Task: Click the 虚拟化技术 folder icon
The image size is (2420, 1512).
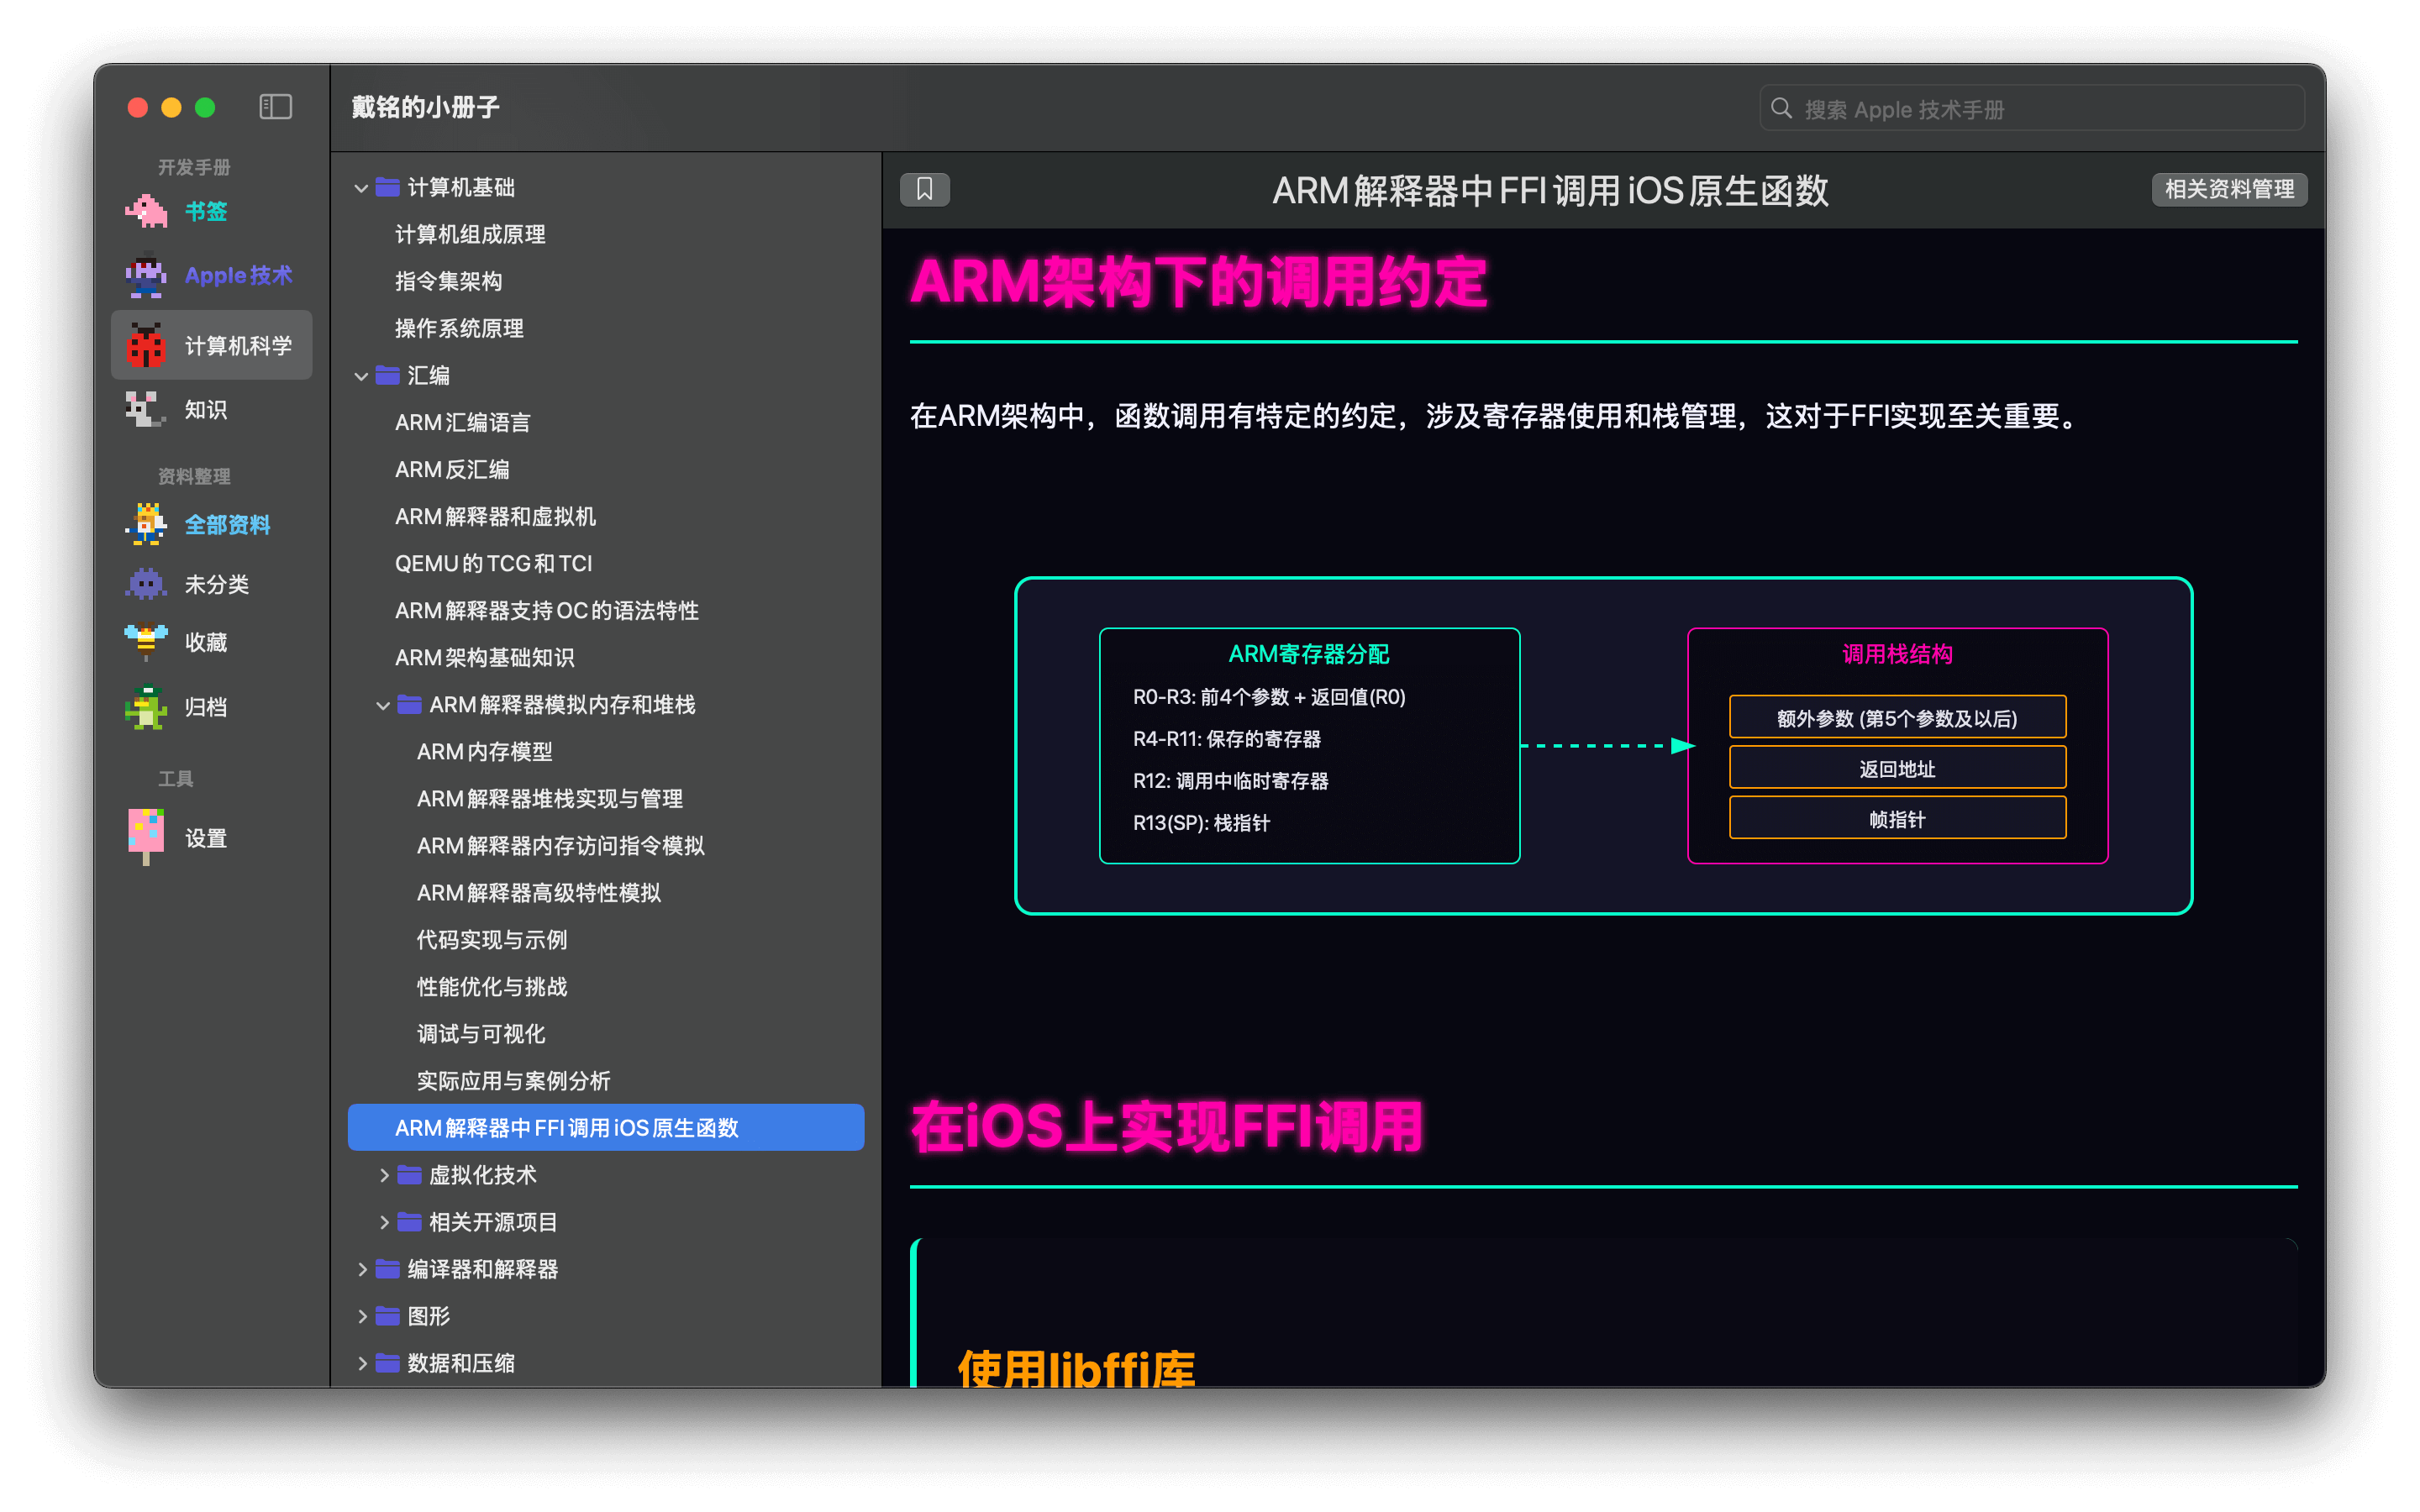Action: (x=409, y=1174)
